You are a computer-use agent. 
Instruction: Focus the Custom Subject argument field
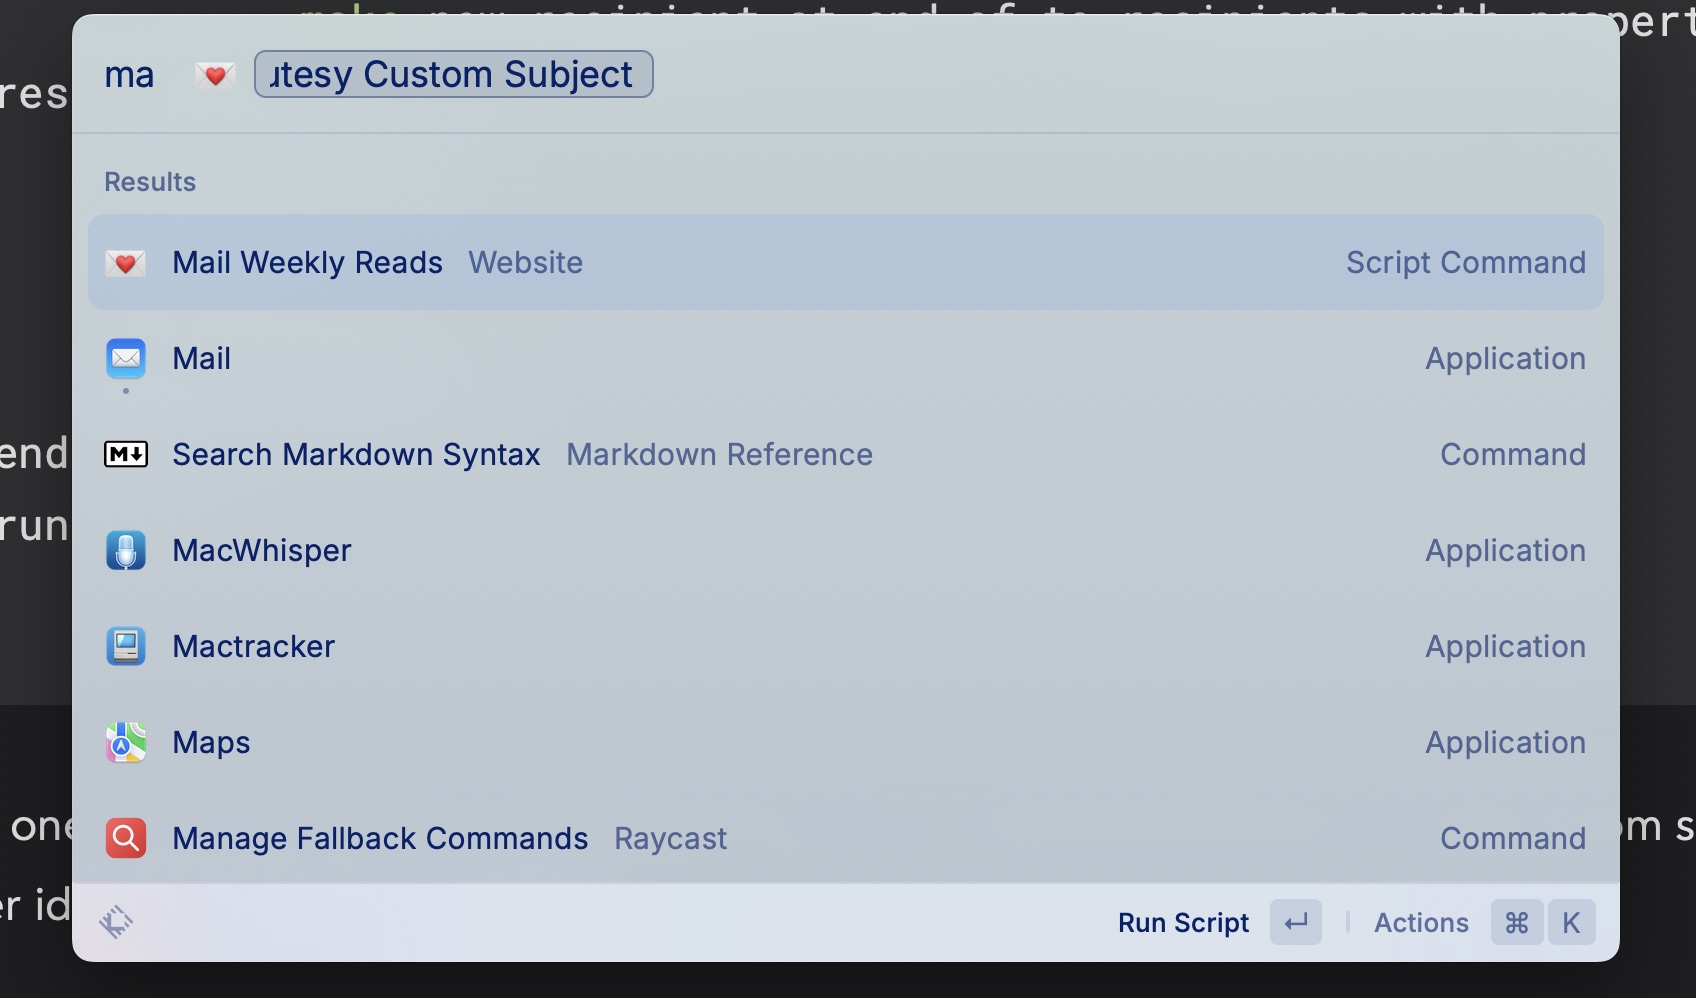[453, 75]
